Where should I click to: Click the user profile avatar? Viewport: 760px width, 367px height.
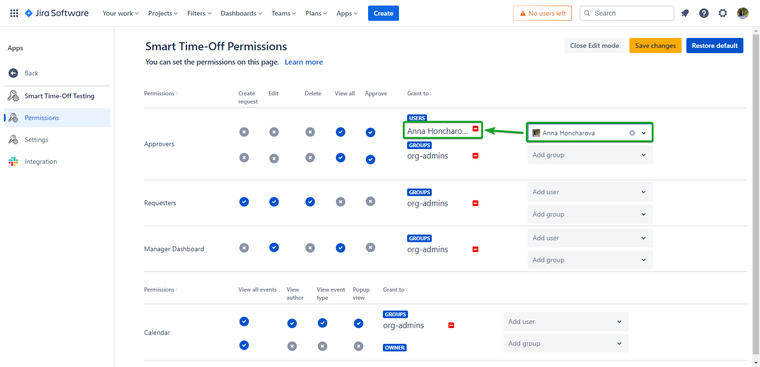point(743,13)
